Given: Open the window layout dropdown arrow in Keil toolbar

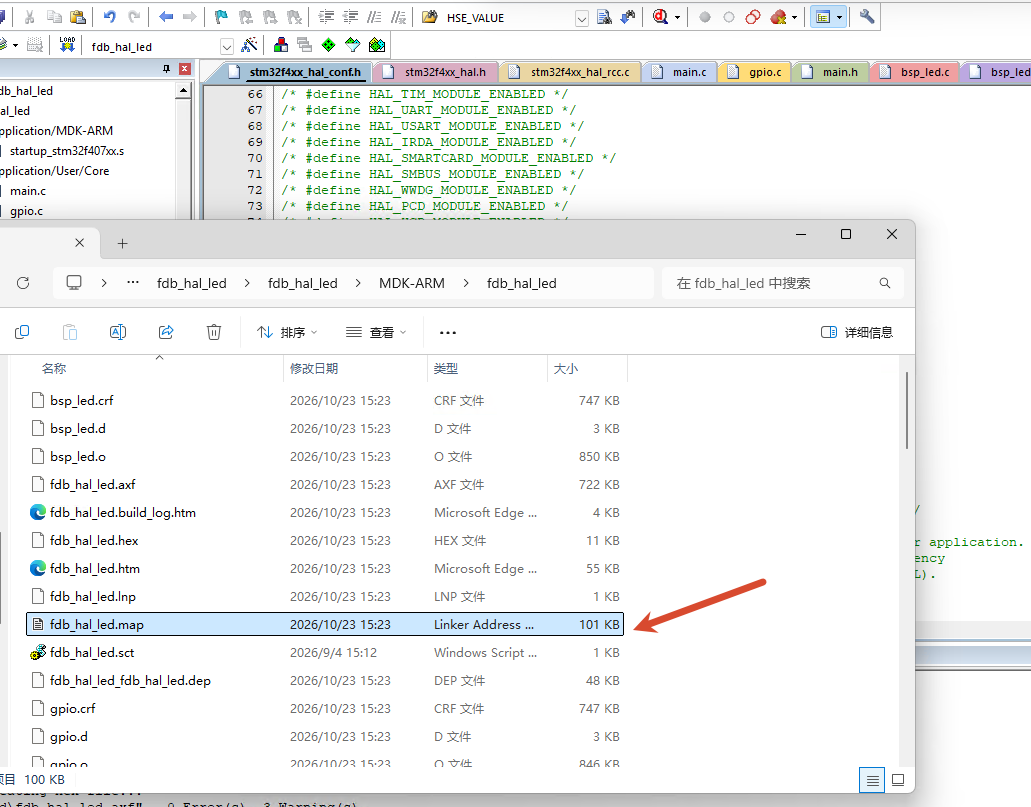Looking at the screenshot, I should tap(840, 18).
